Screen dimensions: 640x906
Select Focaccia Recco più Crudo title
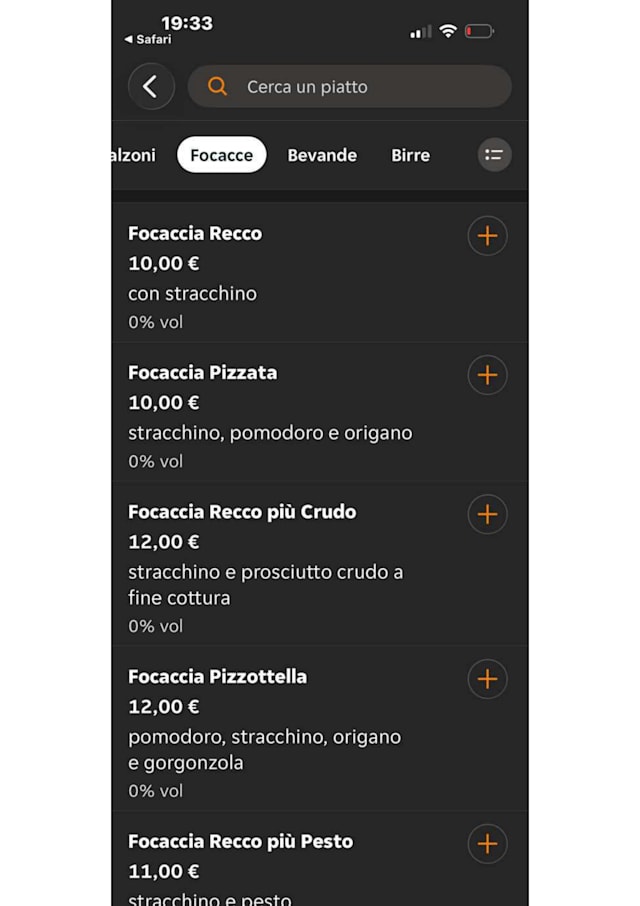(242, 512)
